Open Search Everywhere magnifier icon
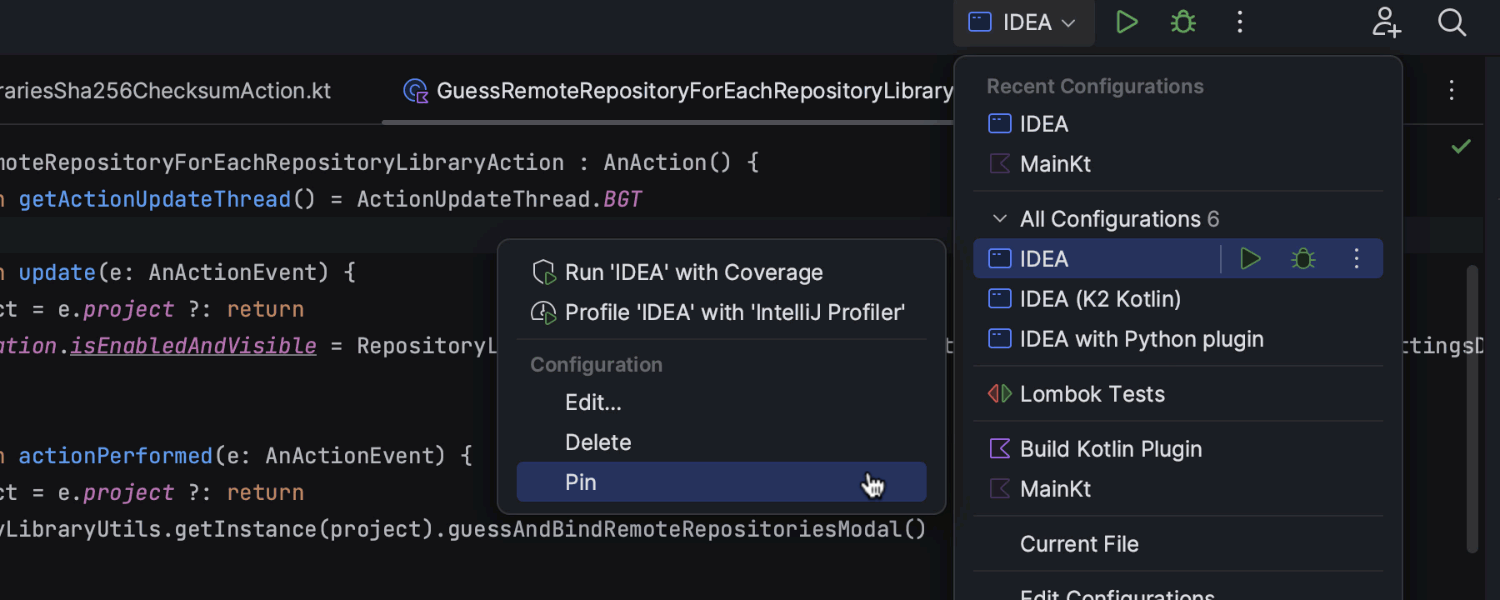This screenshot has width=1500, height=600. click(1452, 22)
